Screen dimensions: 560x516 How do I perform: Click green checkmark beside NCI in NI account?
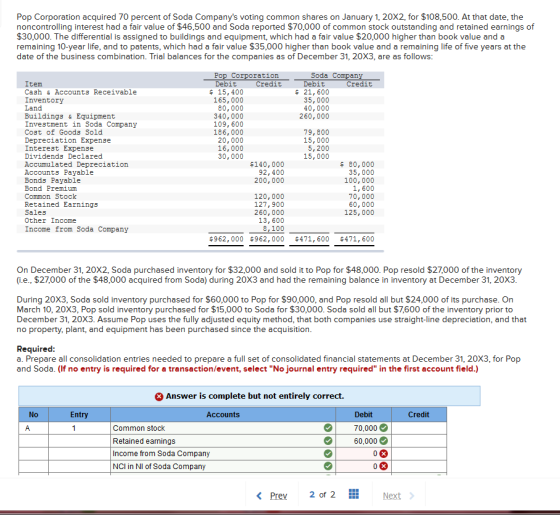click(328, 466)
